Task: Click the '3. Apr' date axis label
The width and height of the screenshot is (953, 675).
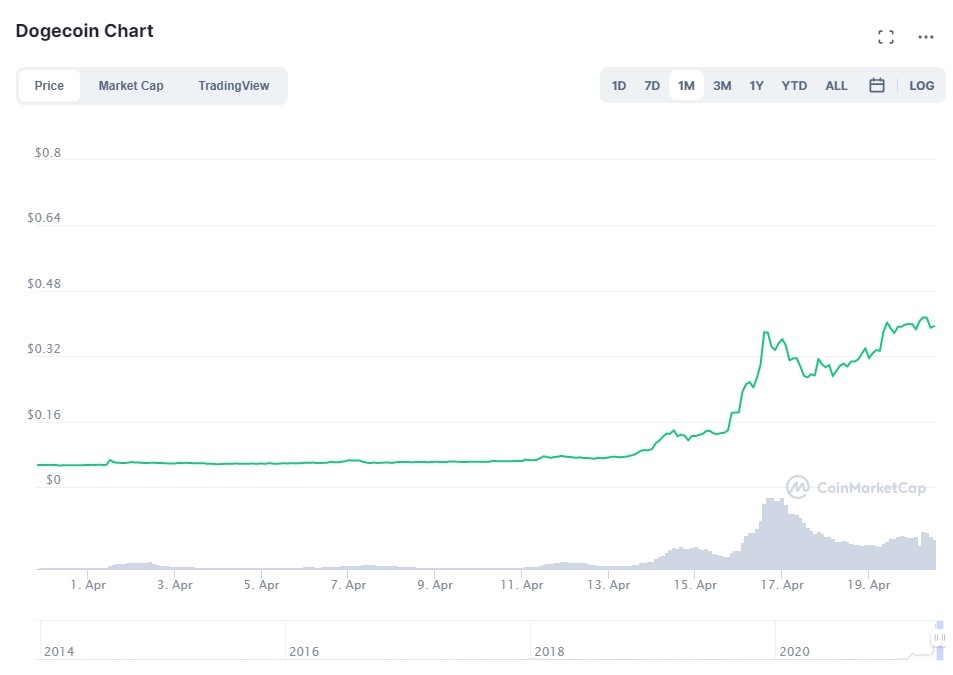Action: (175, 584)
